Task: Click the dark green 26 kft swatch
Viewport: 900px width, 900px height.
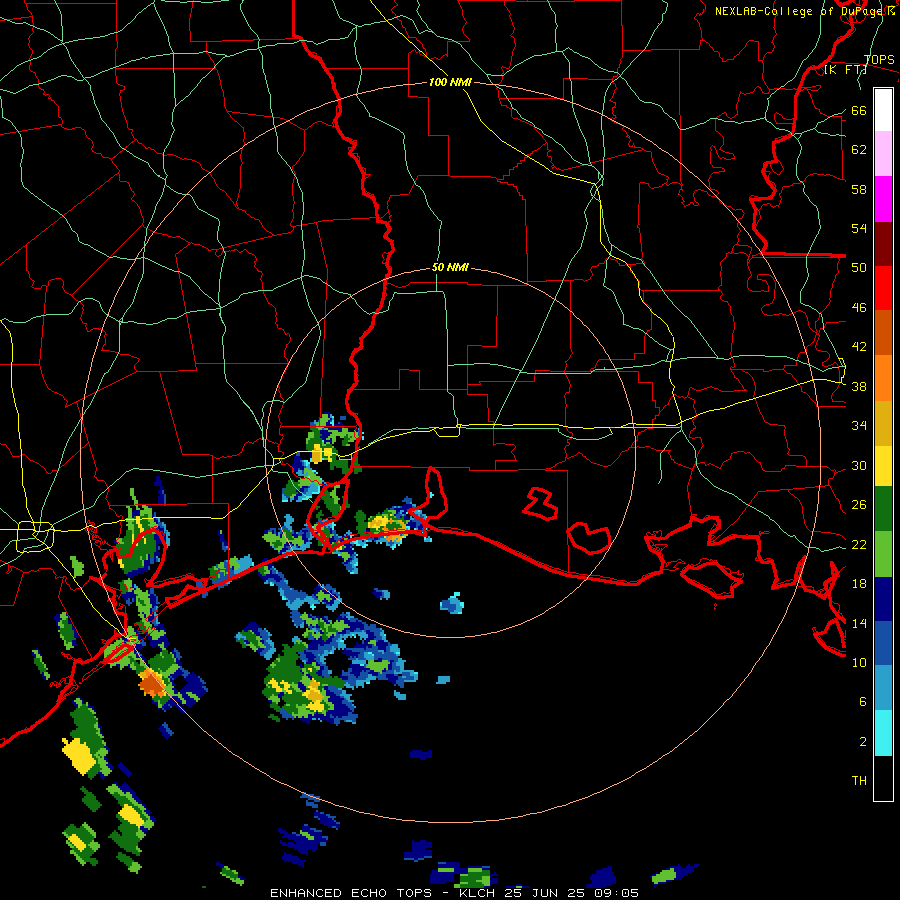Action: click(883, 509)
